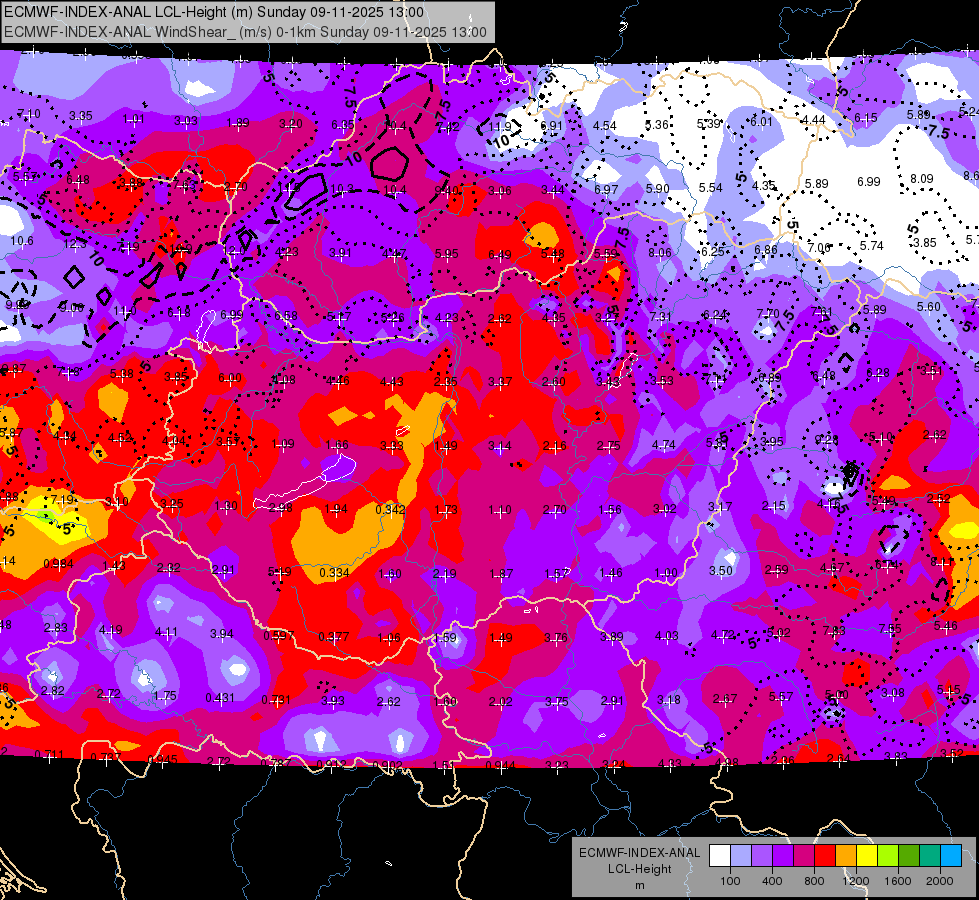The width and height of the screenshot is (979, 900).
Task: Click the 0.431 wind shear grid value
Action: (x=220, y=698)
